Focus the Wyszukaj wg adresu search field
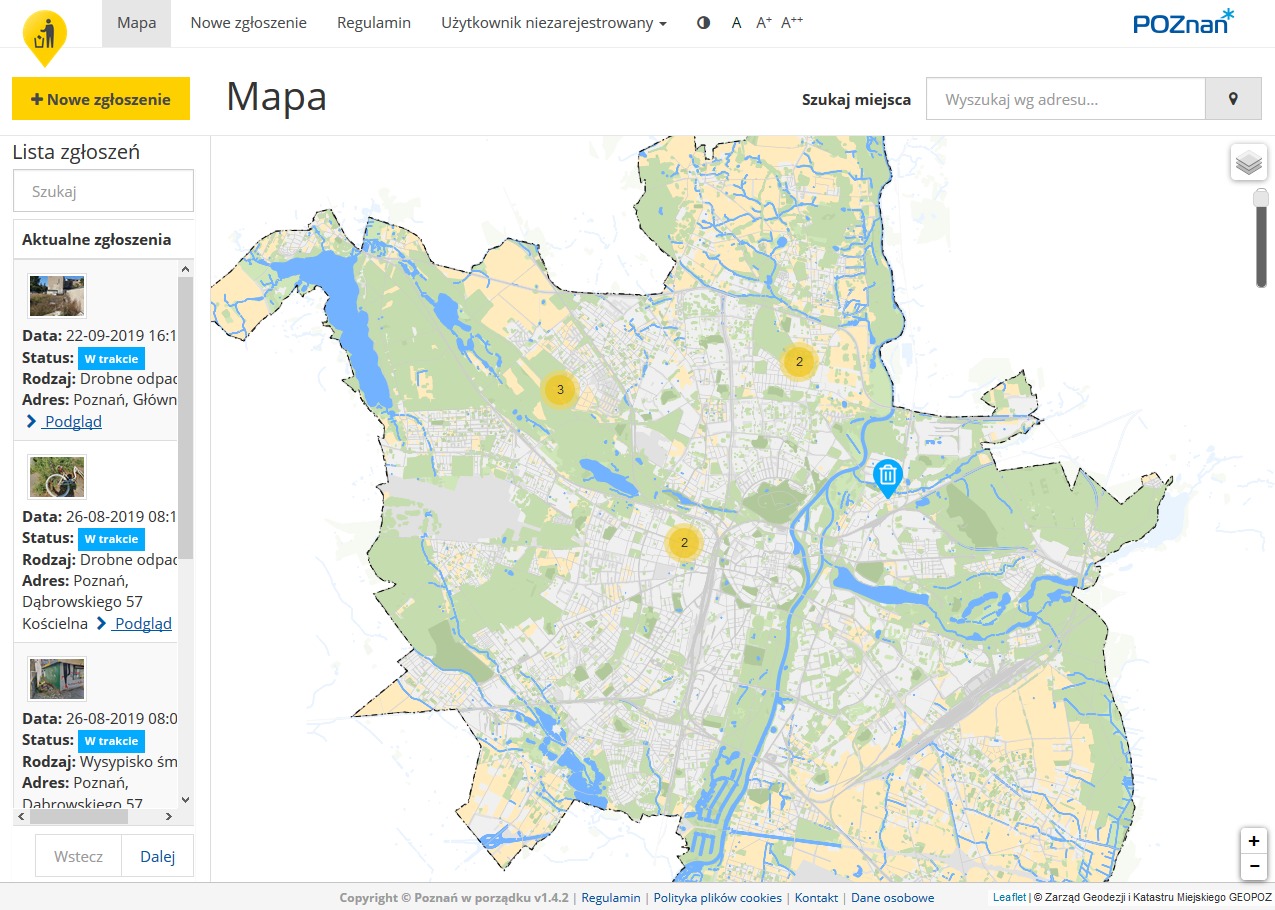Viewport: 1275px width, 910px height. (x=1065, y=99)
